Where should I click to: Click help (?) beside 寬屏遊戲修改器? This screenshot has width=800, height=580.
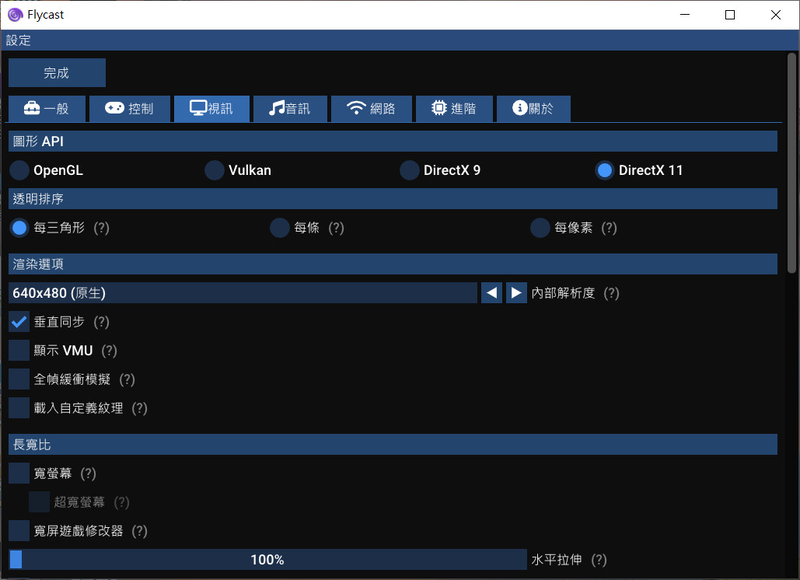140,531
